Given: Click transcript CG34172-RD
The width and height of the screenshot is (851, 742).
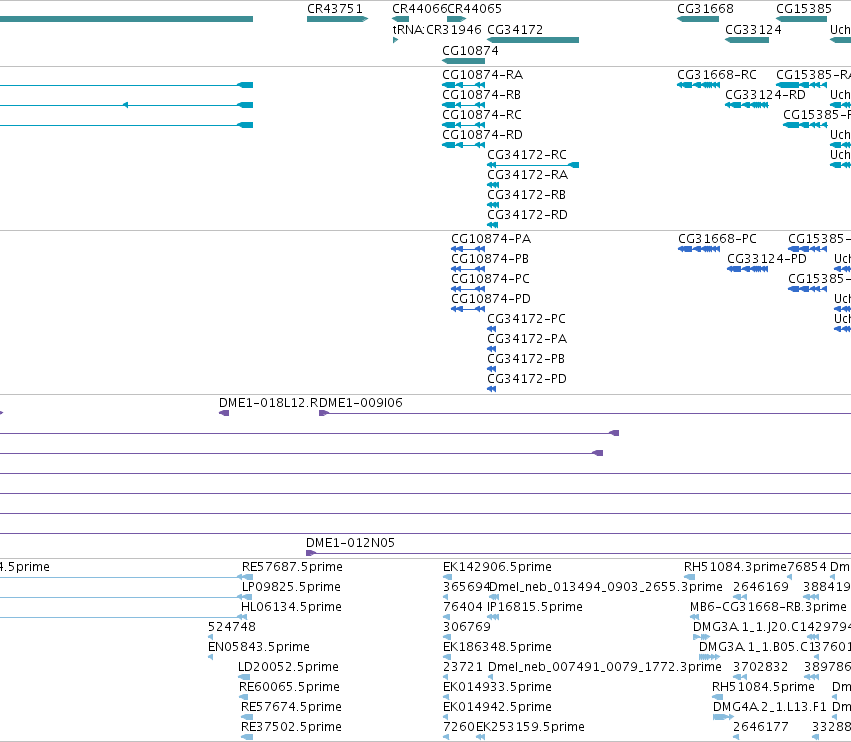Looking at the screenshot, I should point(528,215).
